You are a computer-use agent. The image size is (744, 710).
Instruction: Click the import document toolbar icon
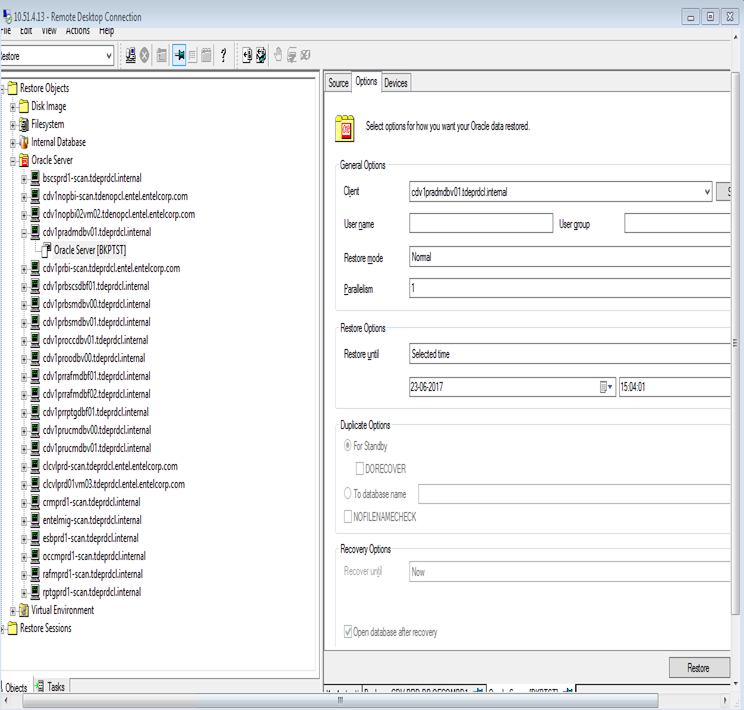coord(247,56)
